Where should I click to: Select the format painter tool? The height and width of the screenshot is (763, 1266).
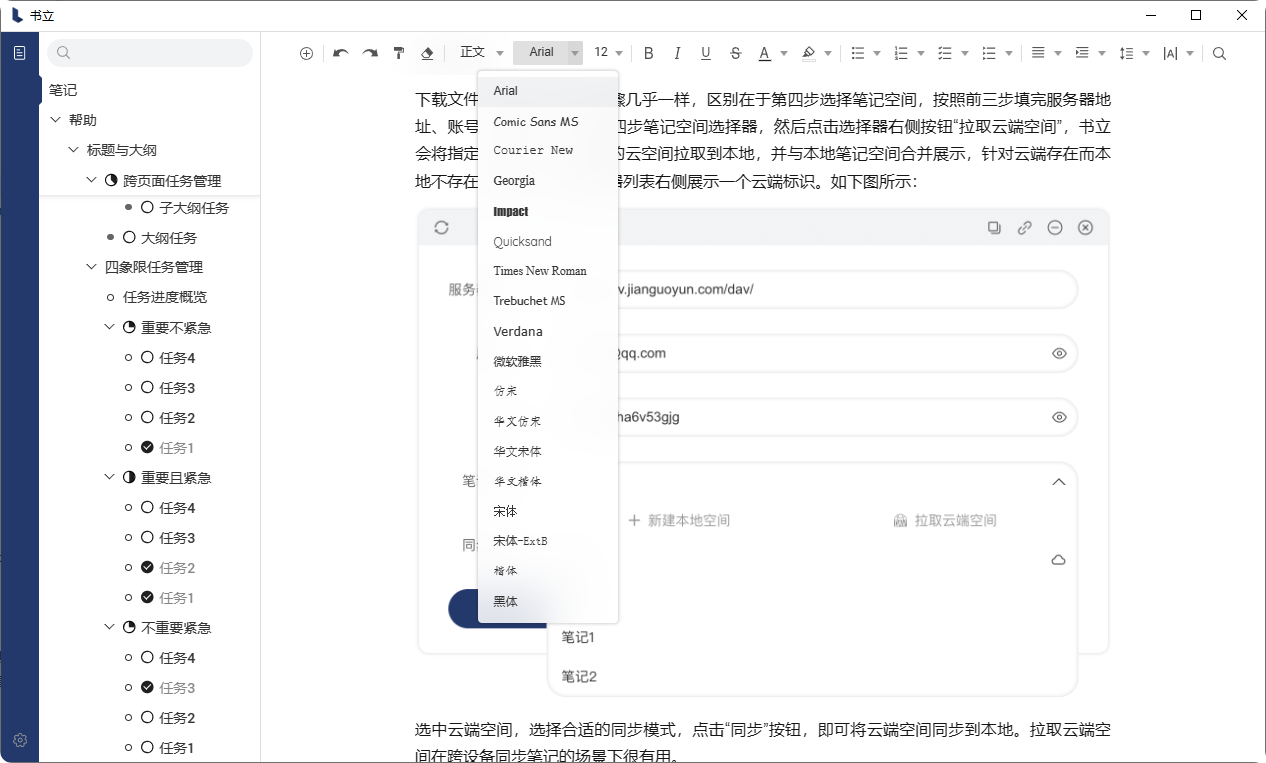[399, 53]
